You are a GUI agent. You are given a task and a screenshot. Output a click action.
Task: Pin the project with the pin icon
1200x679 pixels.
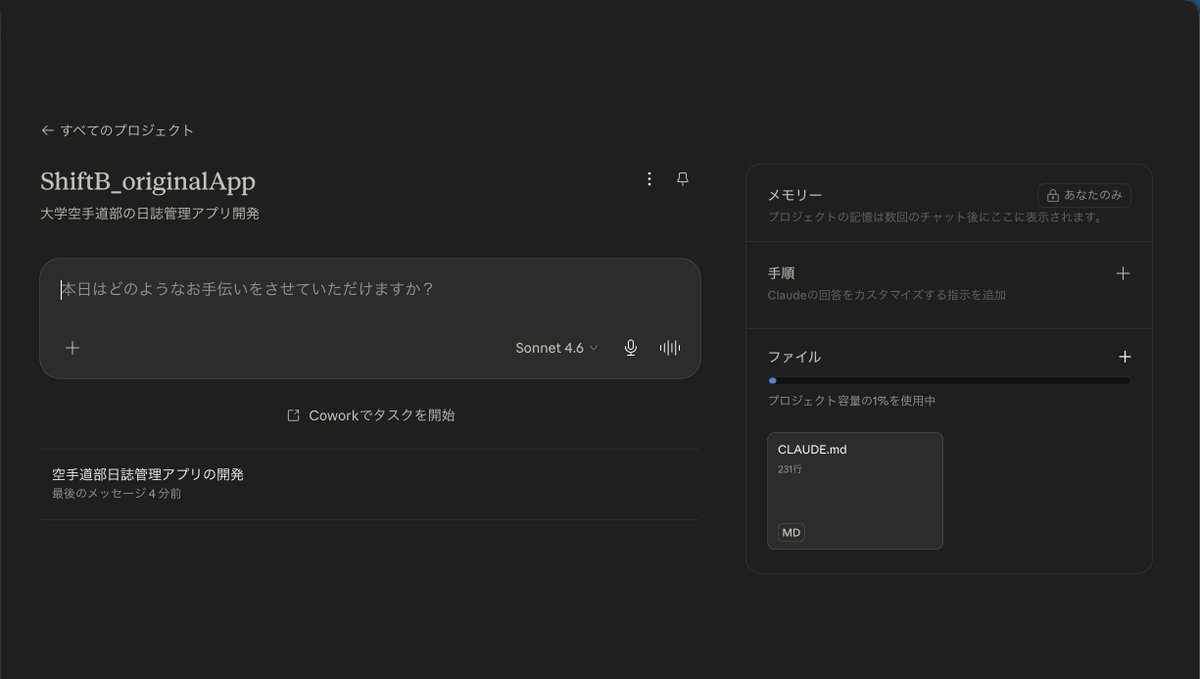point(683,179)
